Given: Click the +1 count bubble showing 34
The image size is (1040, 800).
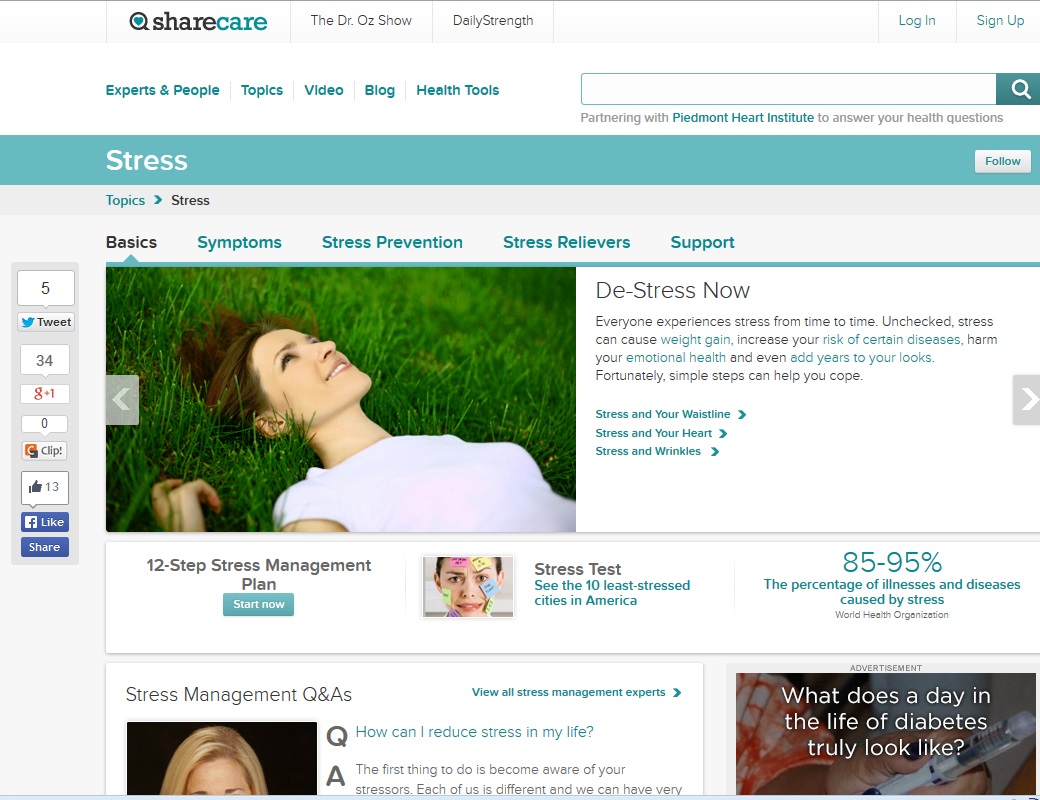Looking at the screenshot, I should (44, 361).
